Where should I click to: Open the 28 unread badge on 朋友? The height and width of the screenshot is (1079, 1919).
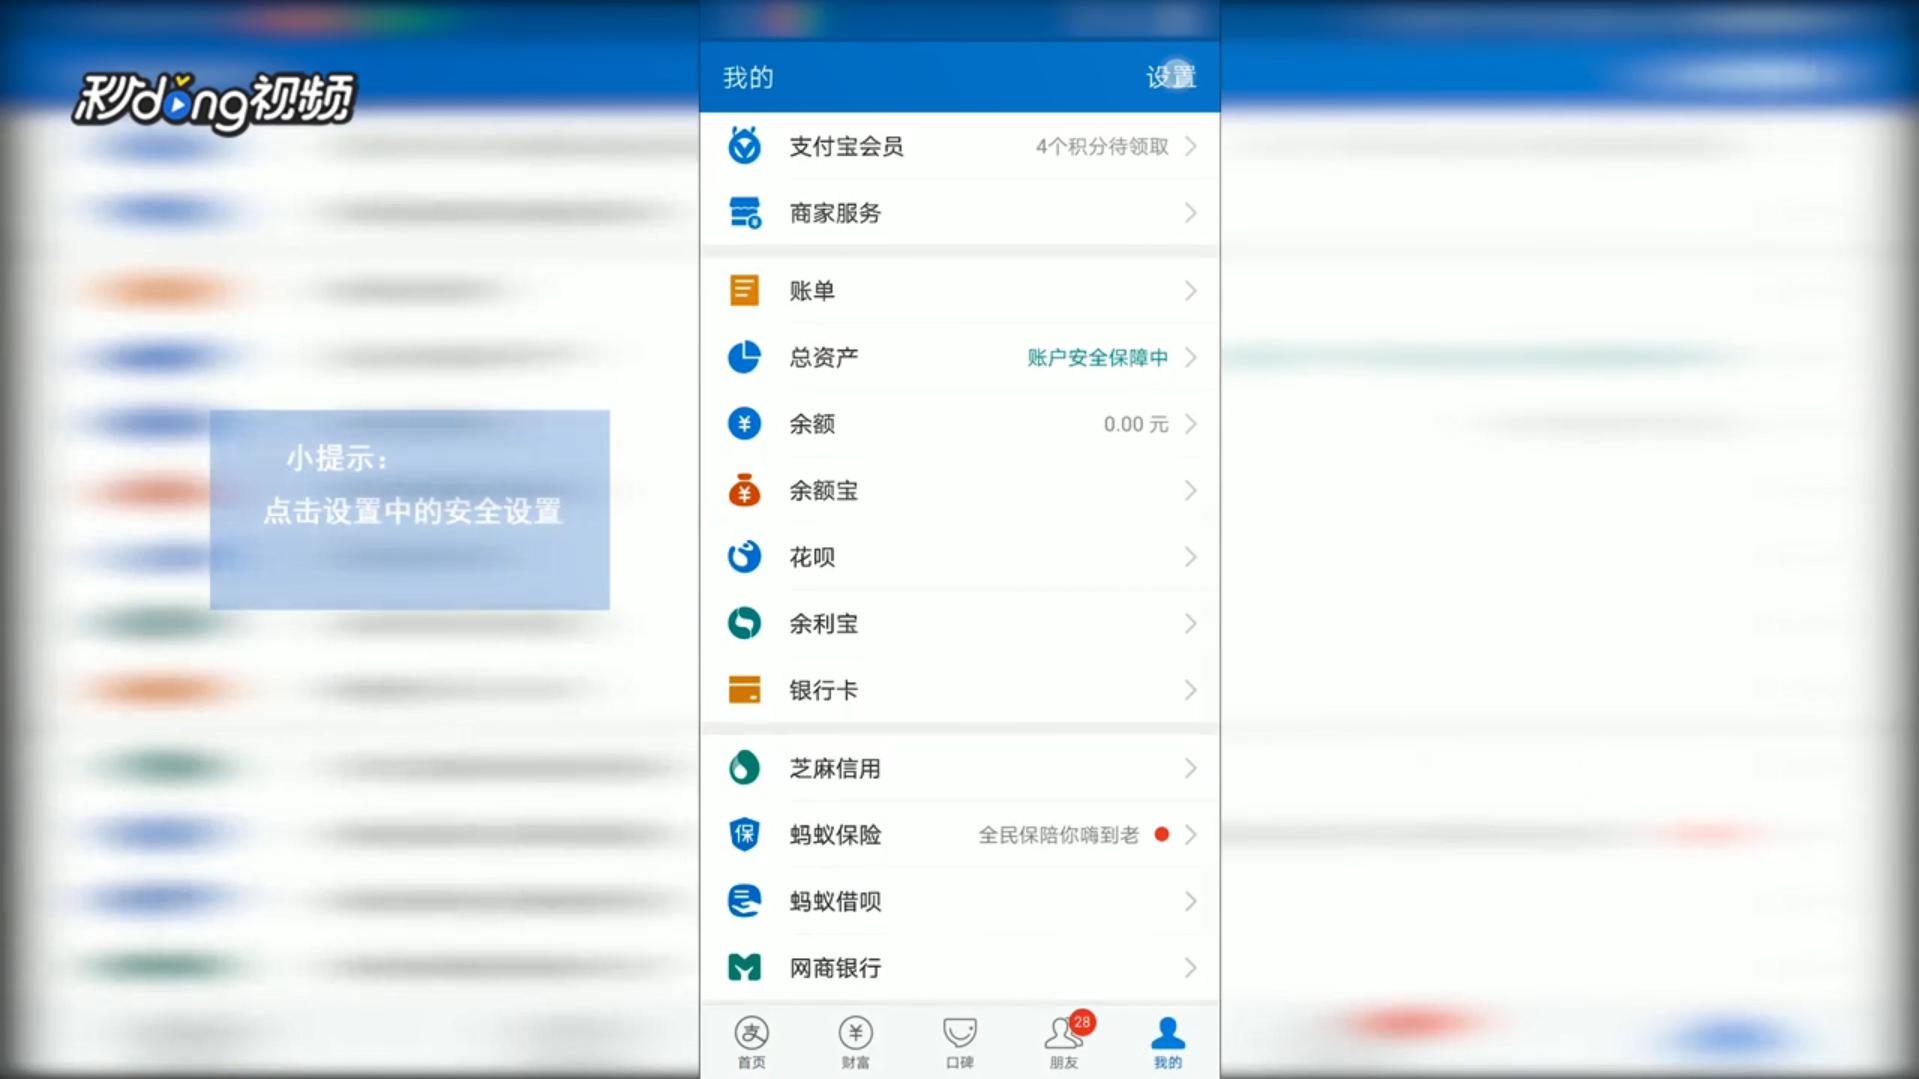click(1082, 1022)
